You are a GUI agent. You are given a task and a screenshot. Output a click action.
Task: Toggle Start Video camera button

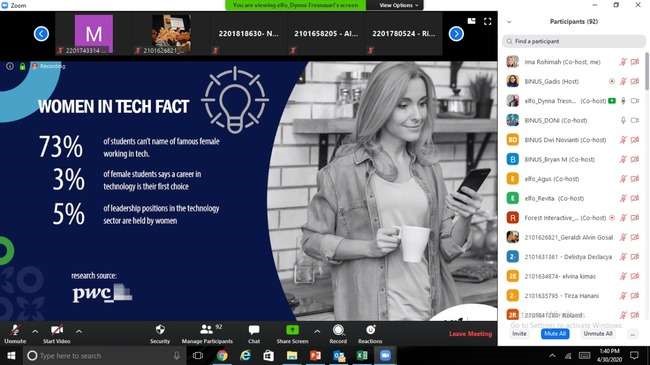pyautogui.click(x=57, y=330)
